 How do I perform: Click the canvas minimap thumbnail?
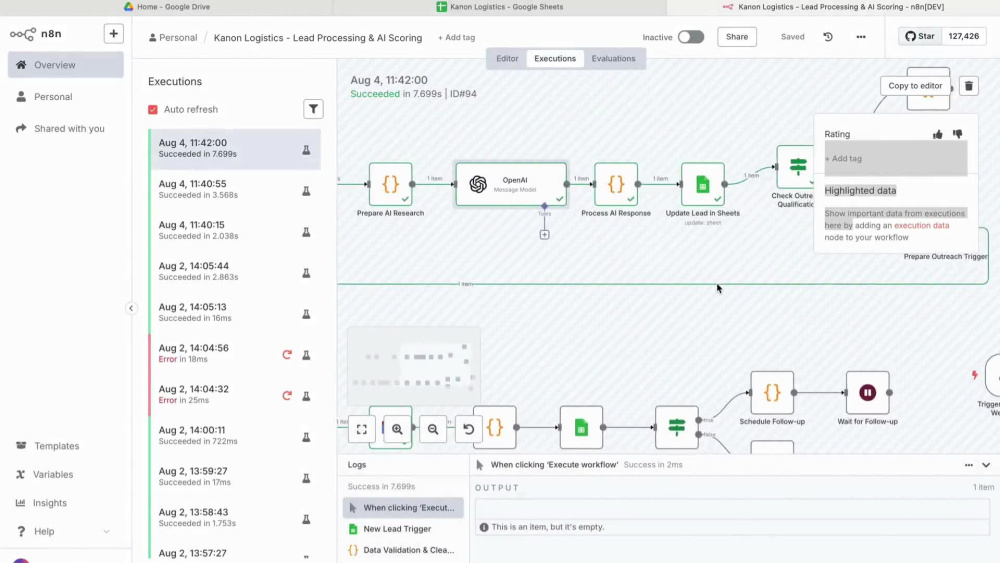click(414, 367)
